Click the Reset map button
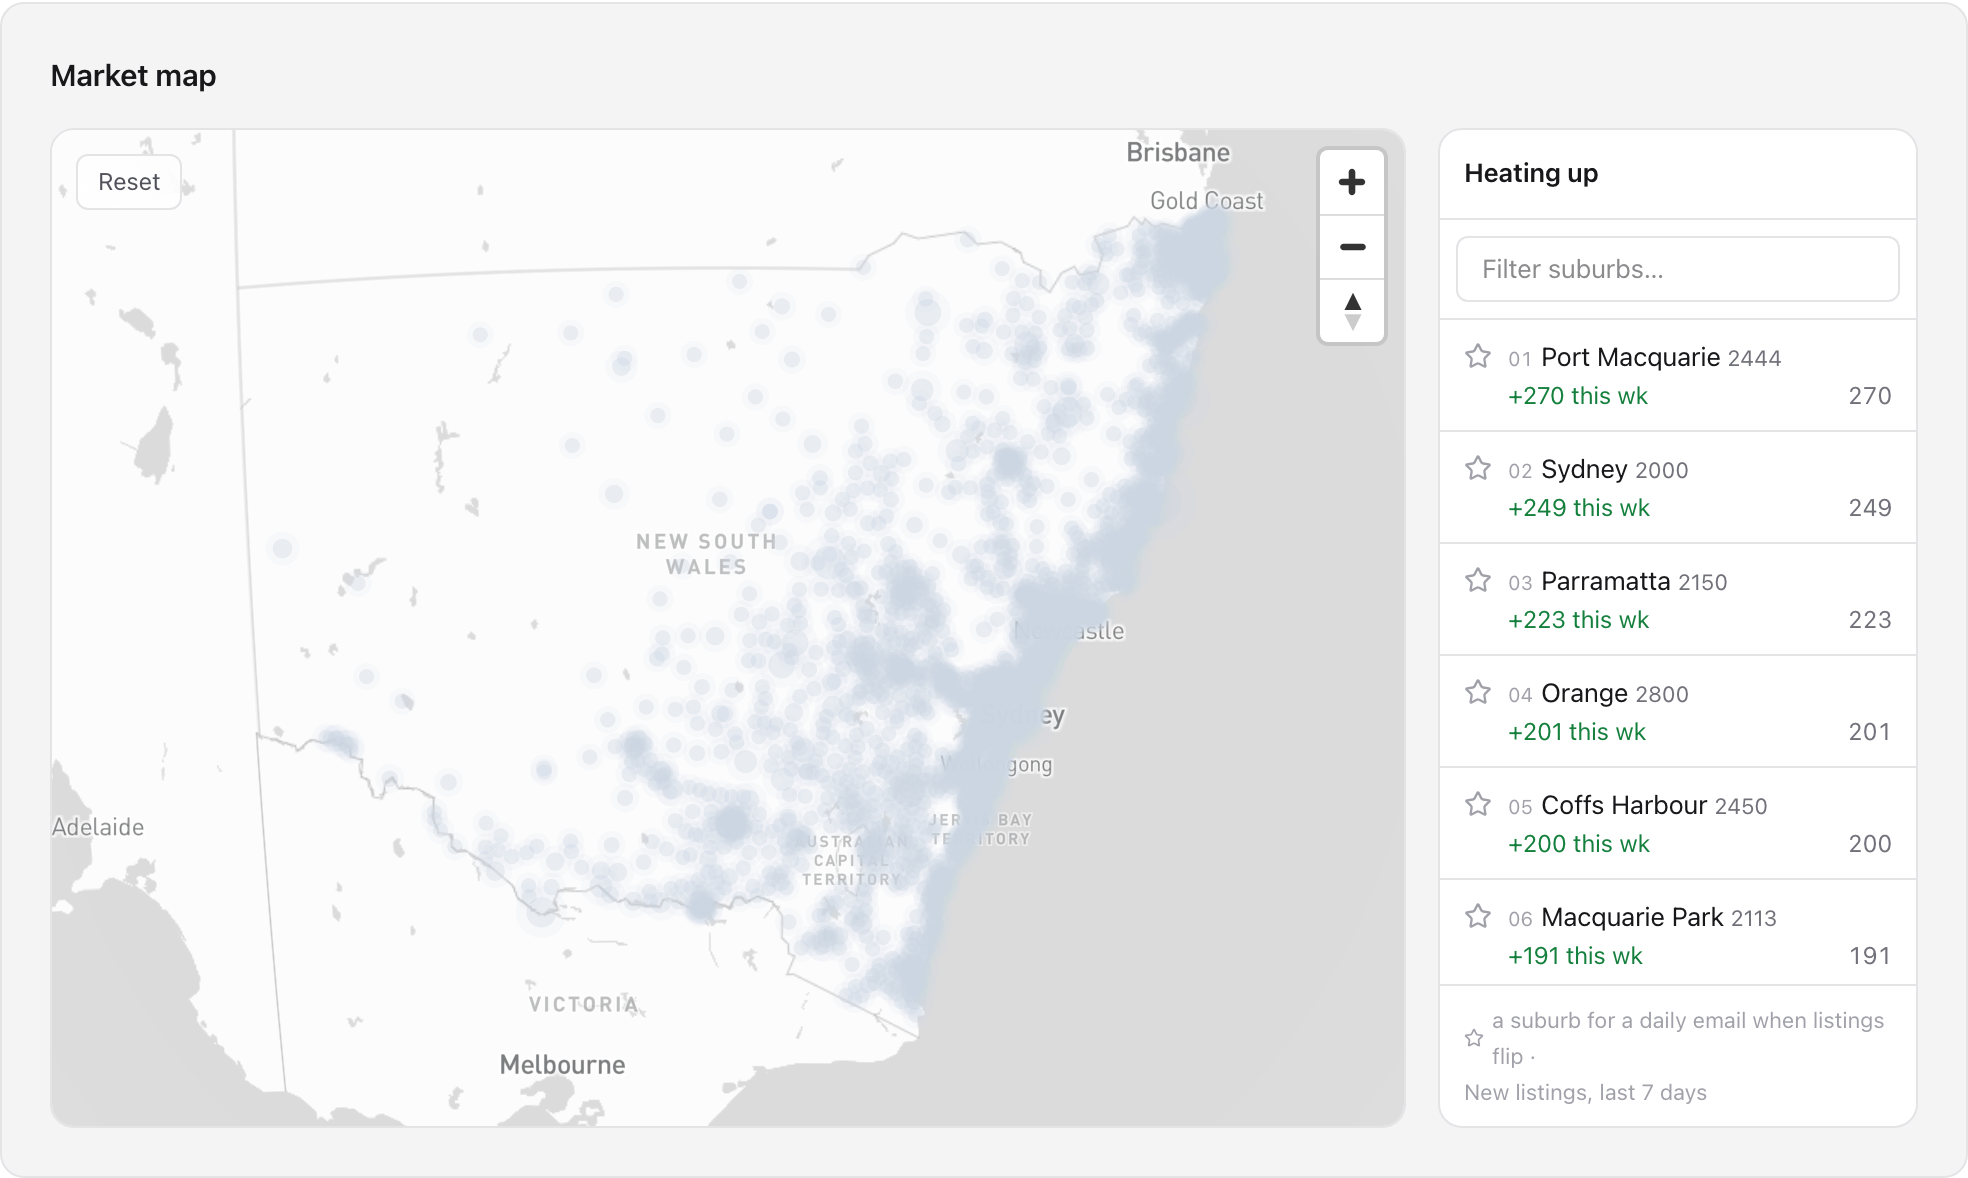Screen dimensions: 1968x1178 pos(129,182)
